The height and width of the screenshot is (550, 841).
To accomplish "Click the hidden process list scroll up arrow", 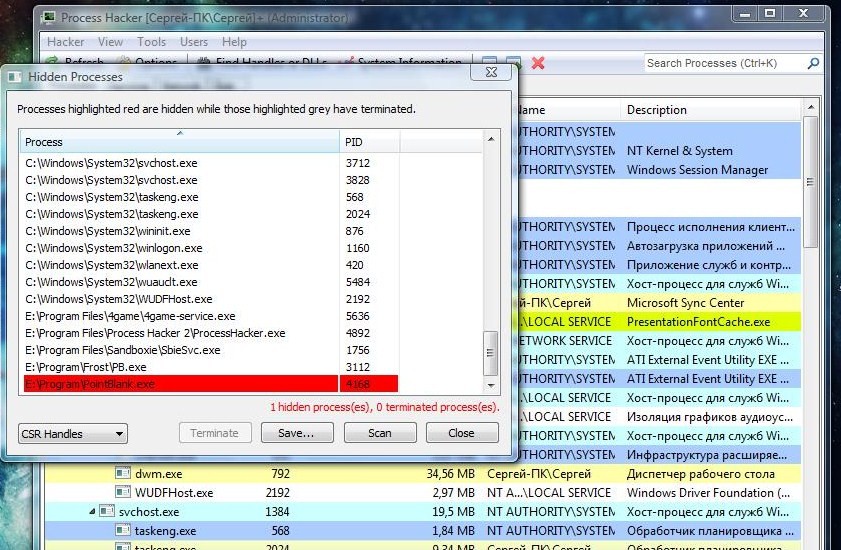I will click(x=491, y=139).
